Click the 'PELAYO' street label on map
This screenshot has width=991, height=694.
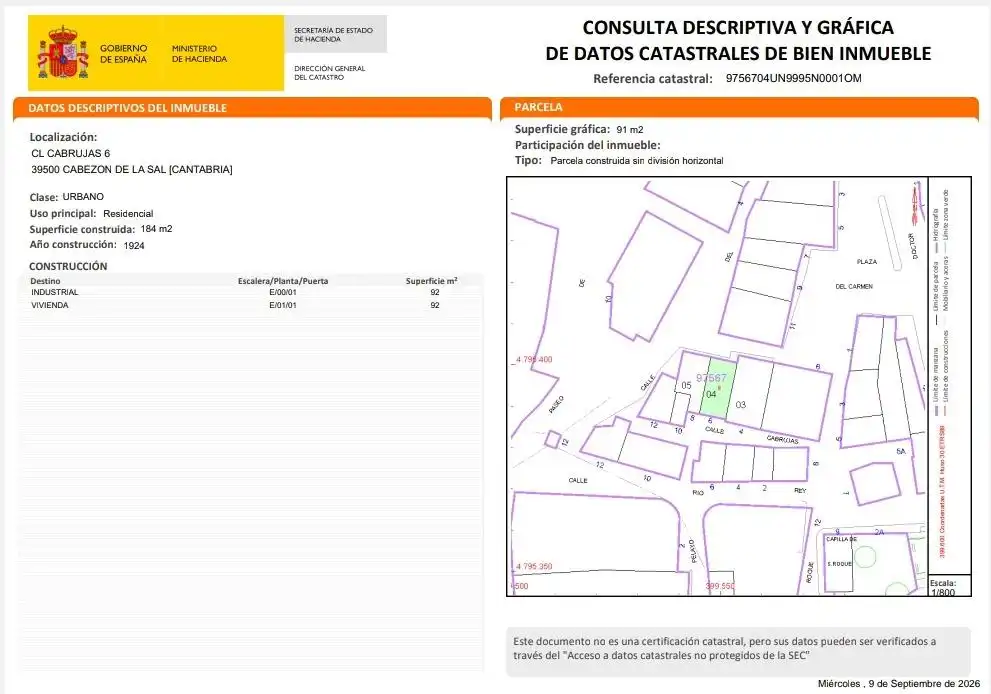tap(693, 551)
